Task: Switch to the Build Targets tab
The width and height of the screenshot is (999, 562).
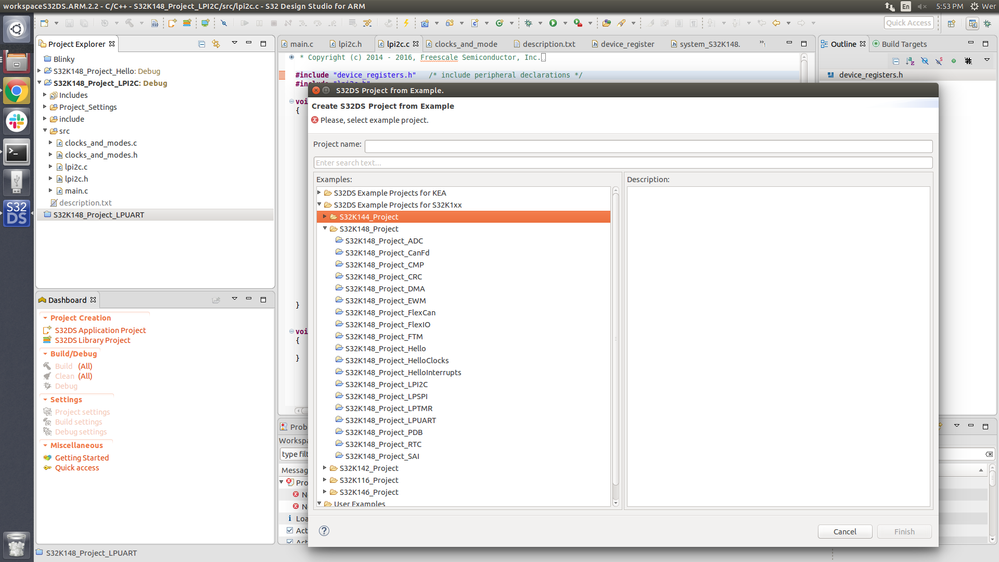Action: tap(900, 44)
